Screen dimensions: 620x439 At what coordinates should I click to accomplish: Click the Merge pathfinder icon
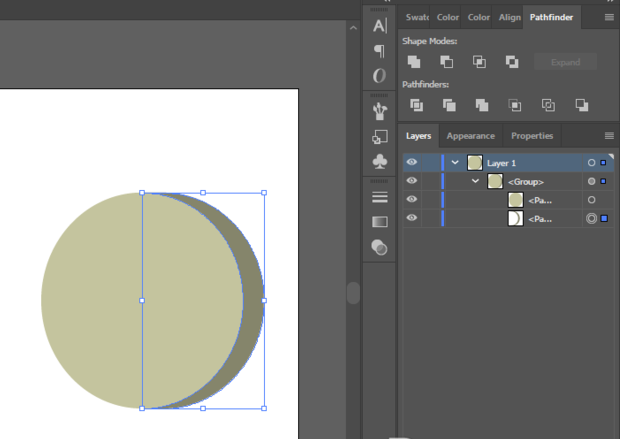tap(482, 105)
